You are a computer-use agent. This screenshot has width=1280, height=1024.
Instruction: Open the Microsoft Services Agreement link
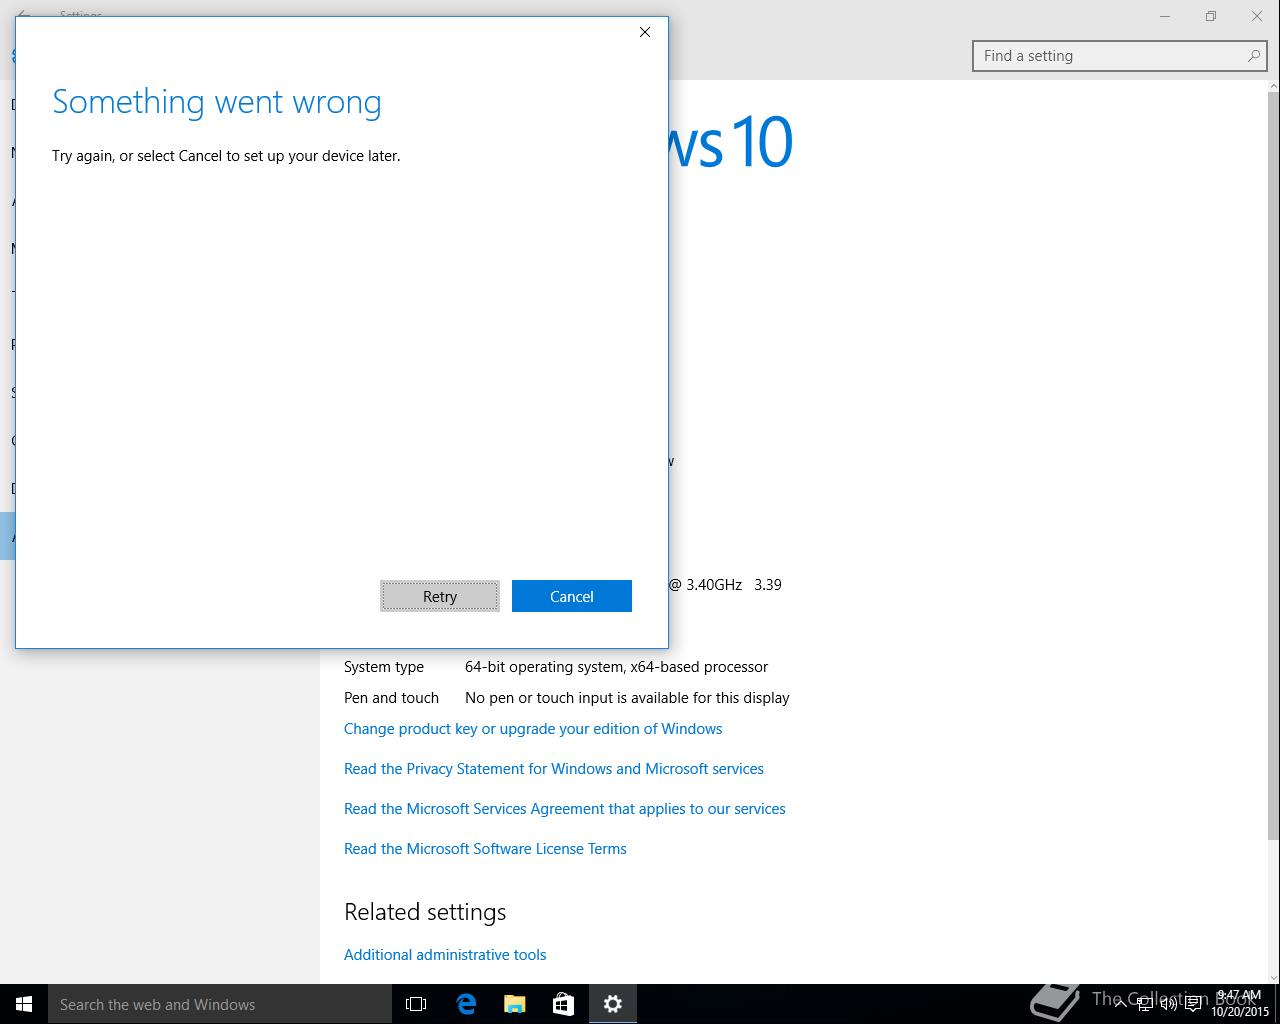[x=565, y=809]
